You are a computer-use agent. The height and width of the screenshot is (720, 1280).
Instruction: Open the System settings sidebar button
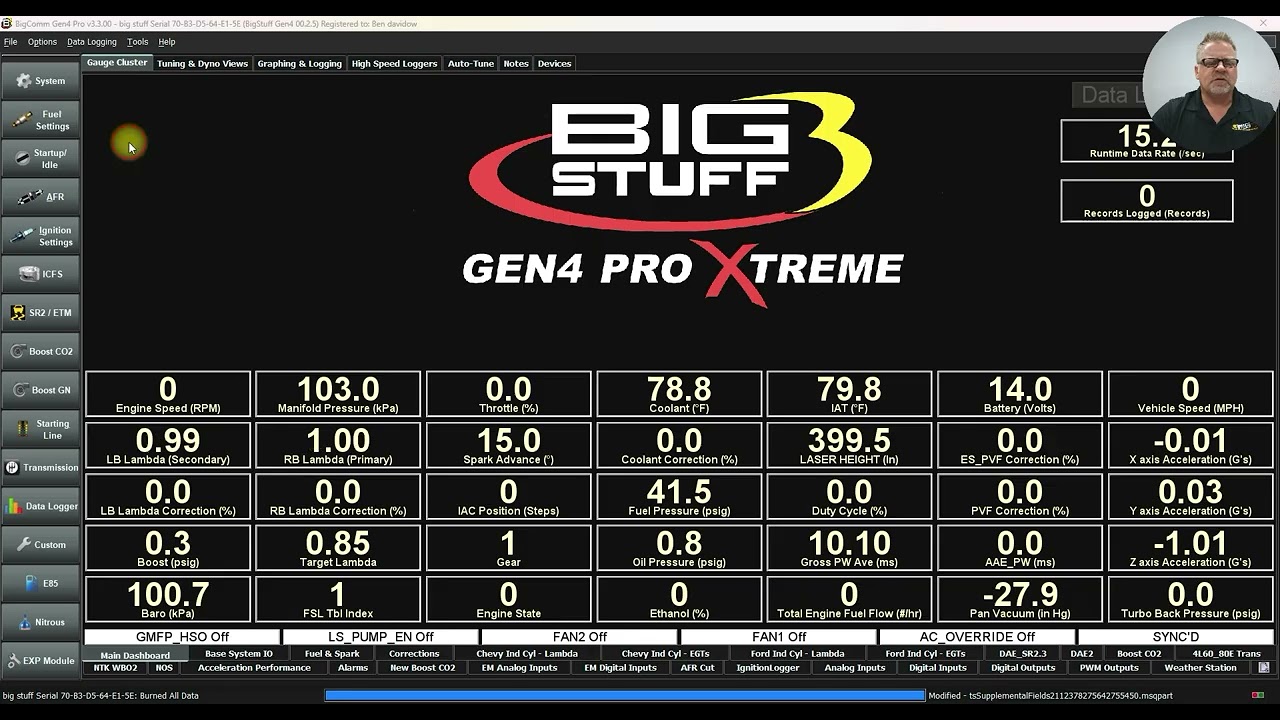[41, 81]
